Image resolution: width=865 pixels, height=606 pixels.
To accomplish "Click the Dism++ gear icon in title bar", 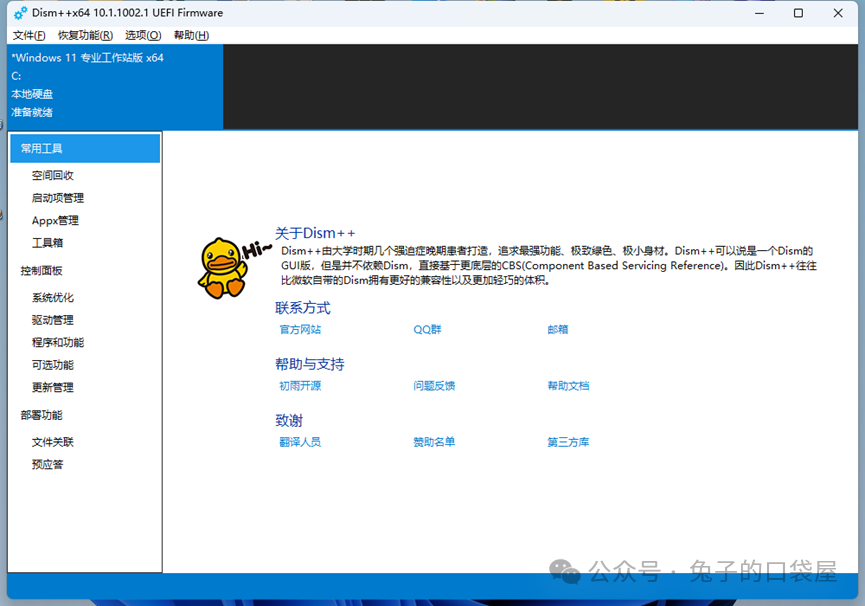I will coord(20,13).
